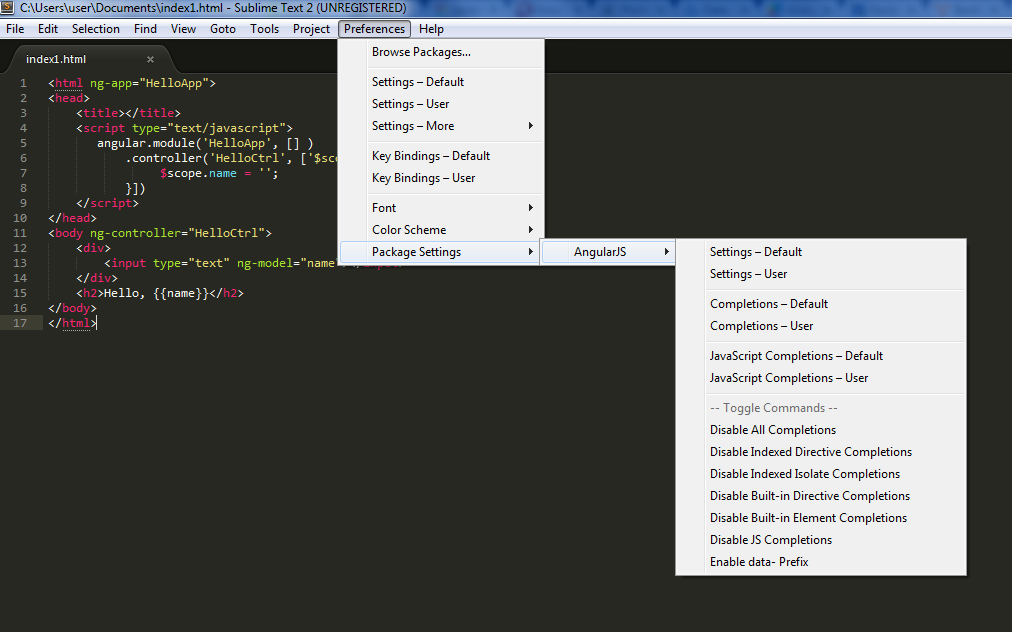Toggle Disable Indexed Directive Completions

[821, 452]
